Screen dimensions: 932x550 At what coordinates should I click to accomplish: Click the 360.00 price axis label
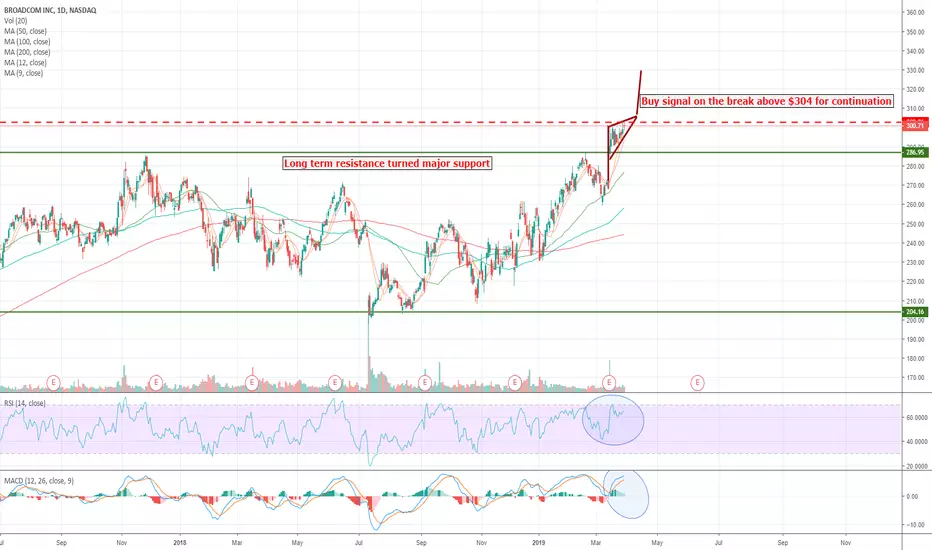[x=915, y=12]
